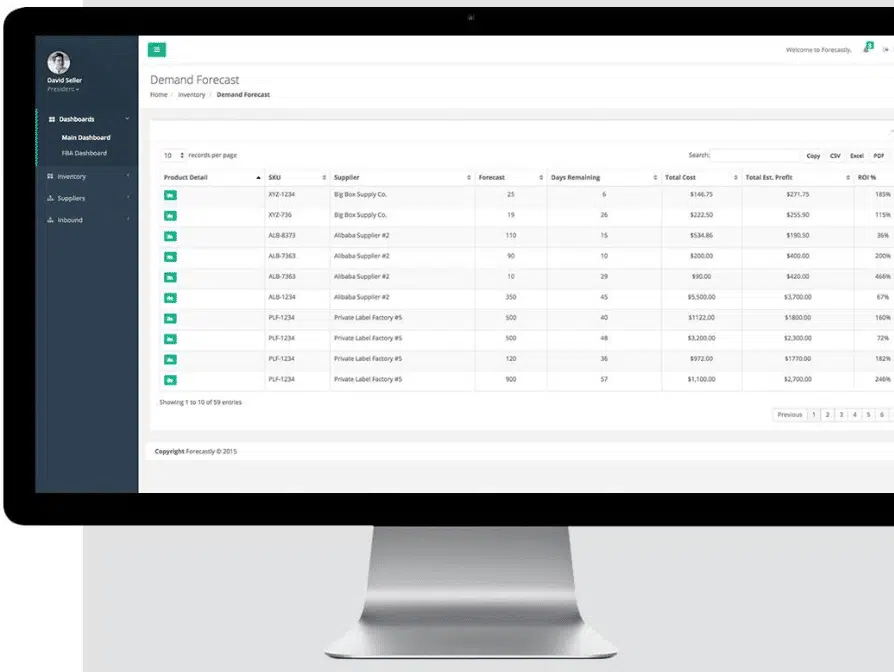Image resolution: width=894 pixels, height=672 pixels.
Task: Export table to Excel
Action: 856,156
